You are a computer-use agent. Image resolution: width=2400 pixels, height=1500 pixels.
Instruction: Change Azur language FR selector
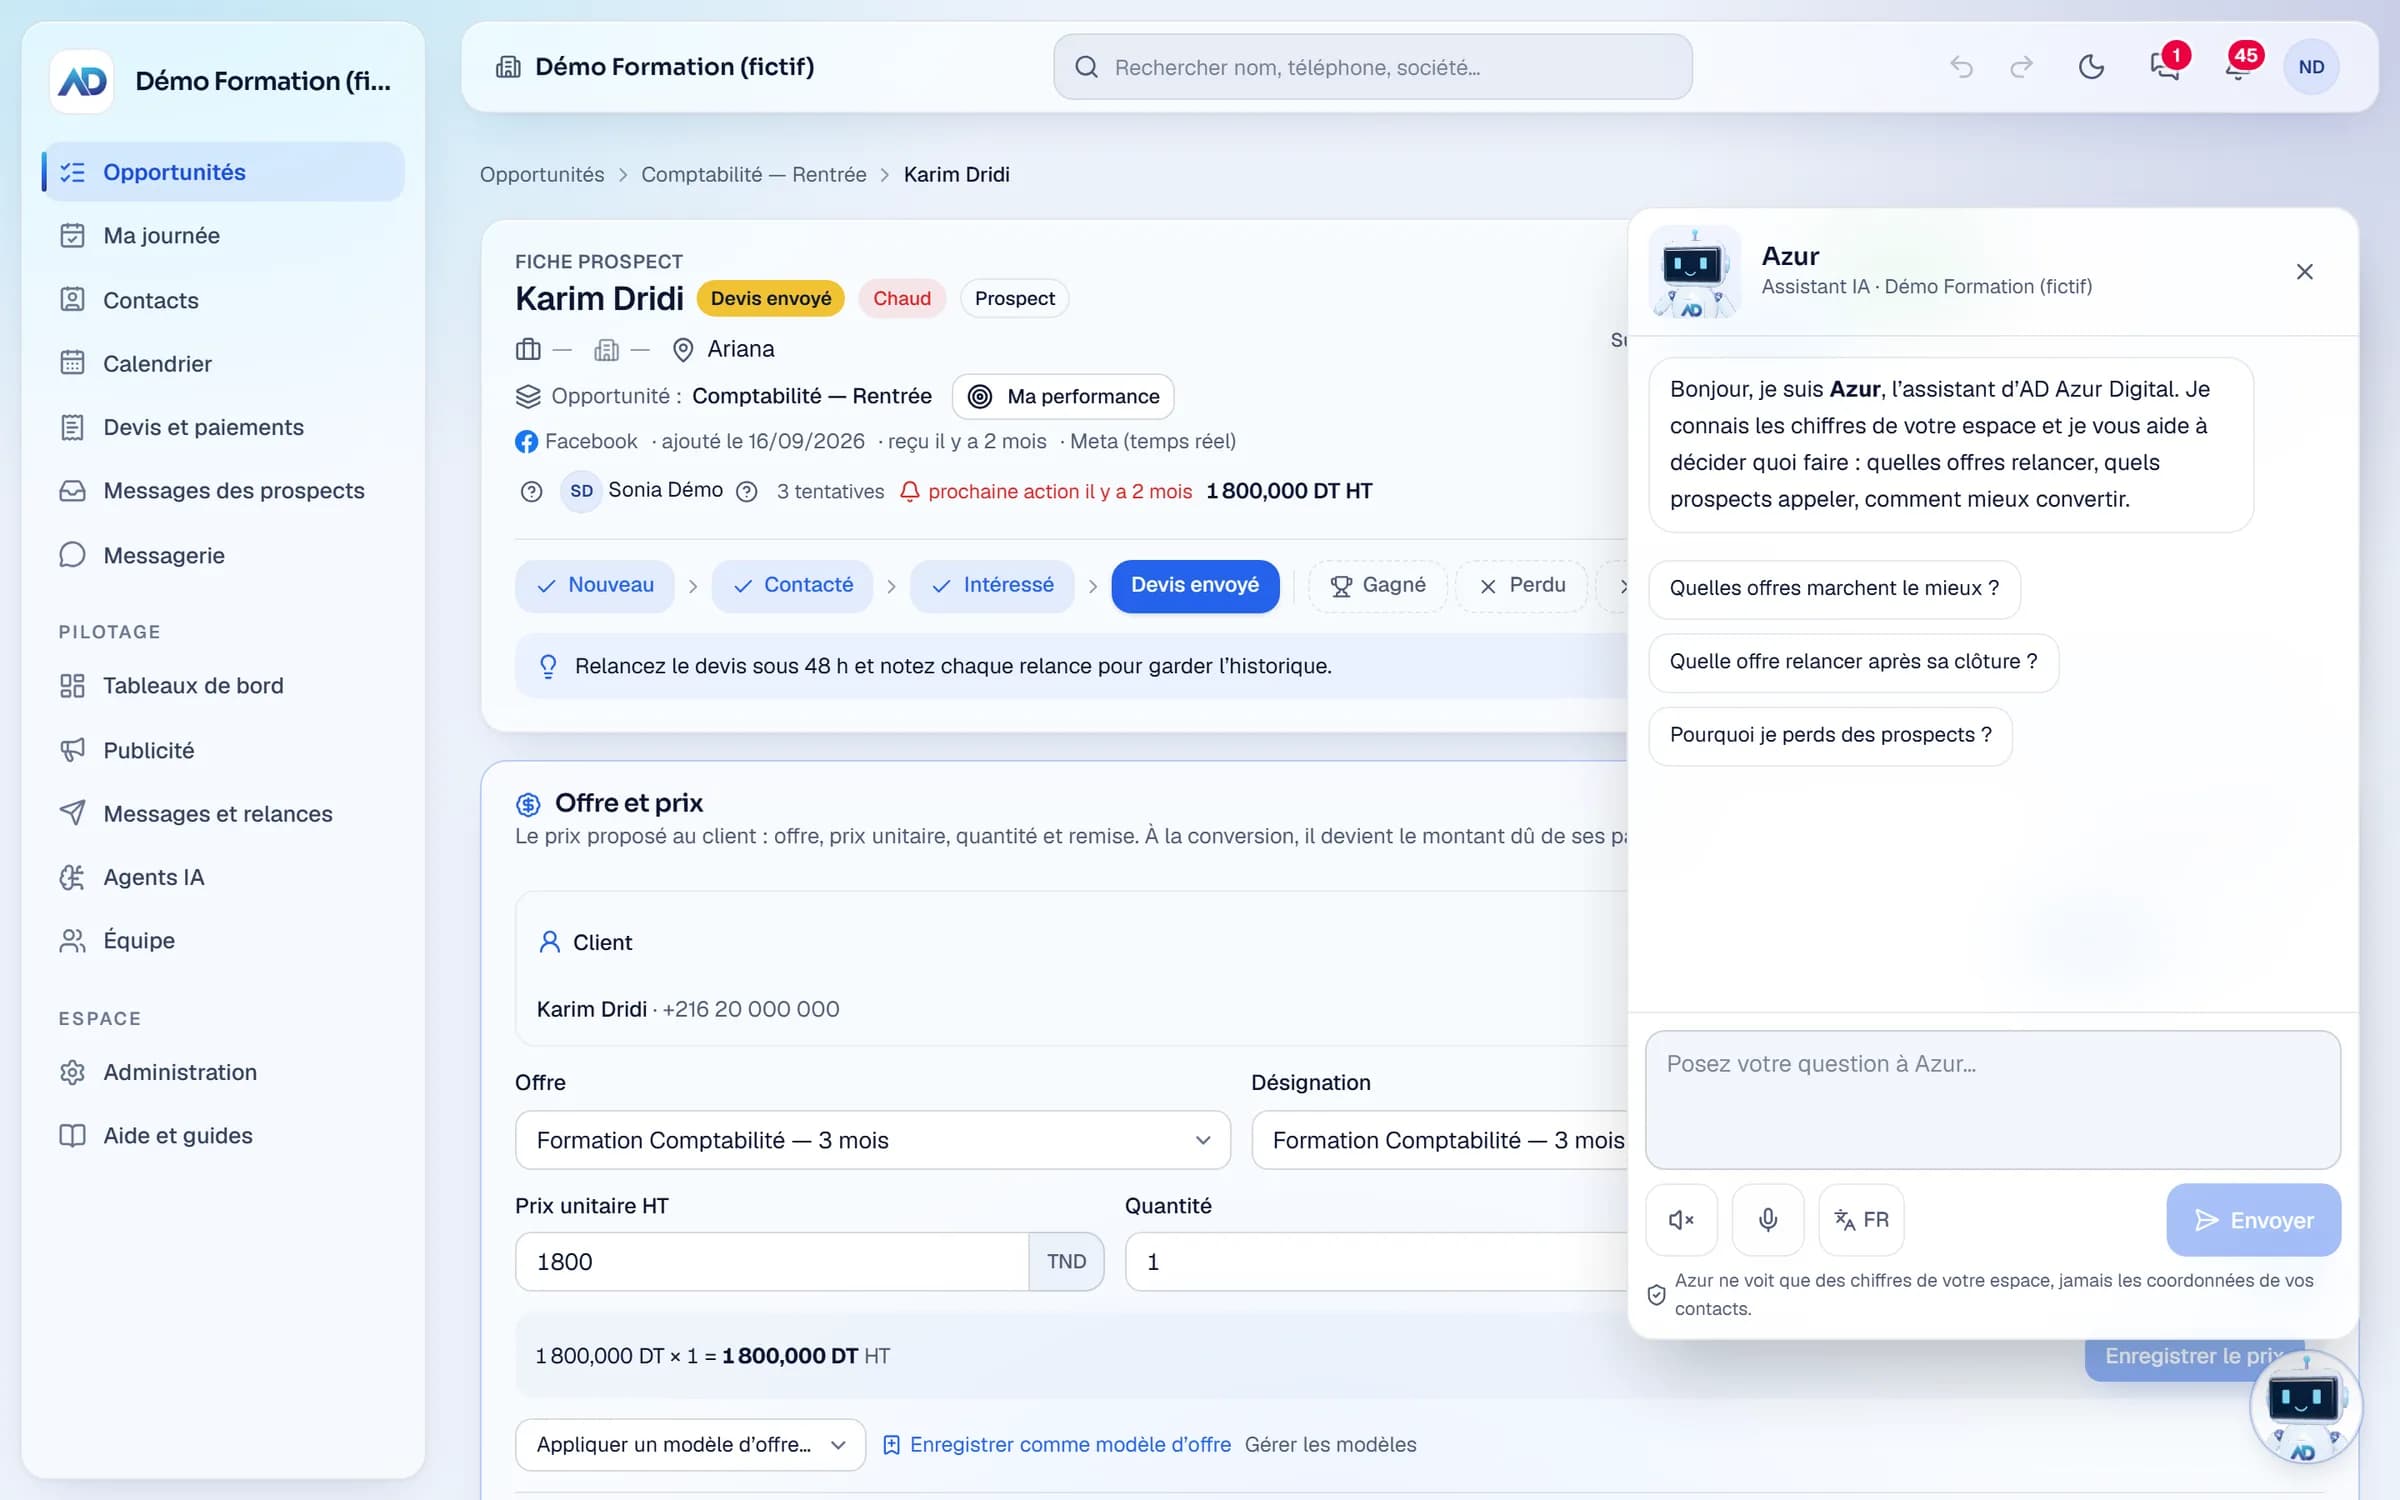tap(1861, 1220)
